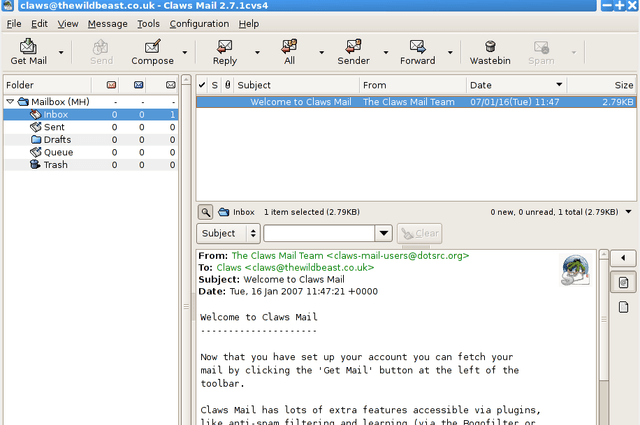
Task: Click the new messages column icon
Action: pos(111,85)
